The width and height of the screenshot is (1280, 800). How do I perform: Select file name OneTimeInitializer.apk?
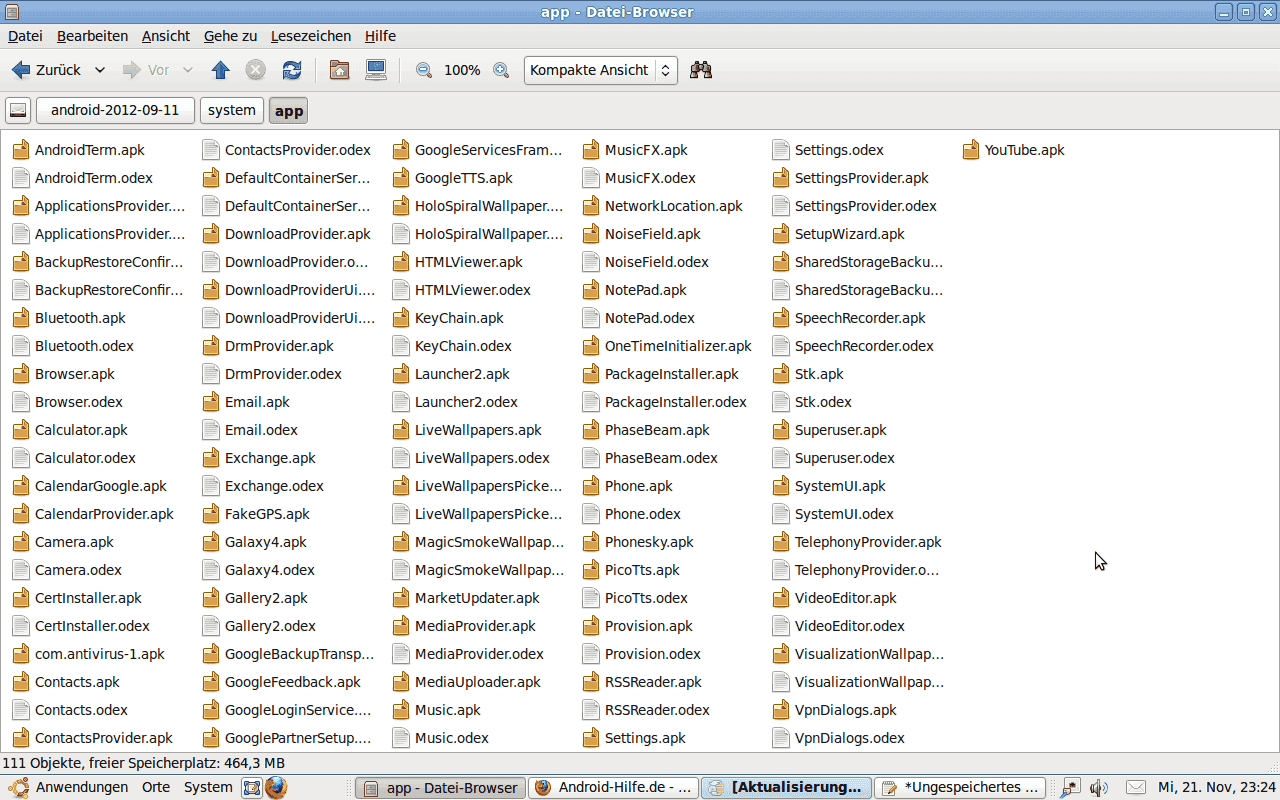pos(678,346)
